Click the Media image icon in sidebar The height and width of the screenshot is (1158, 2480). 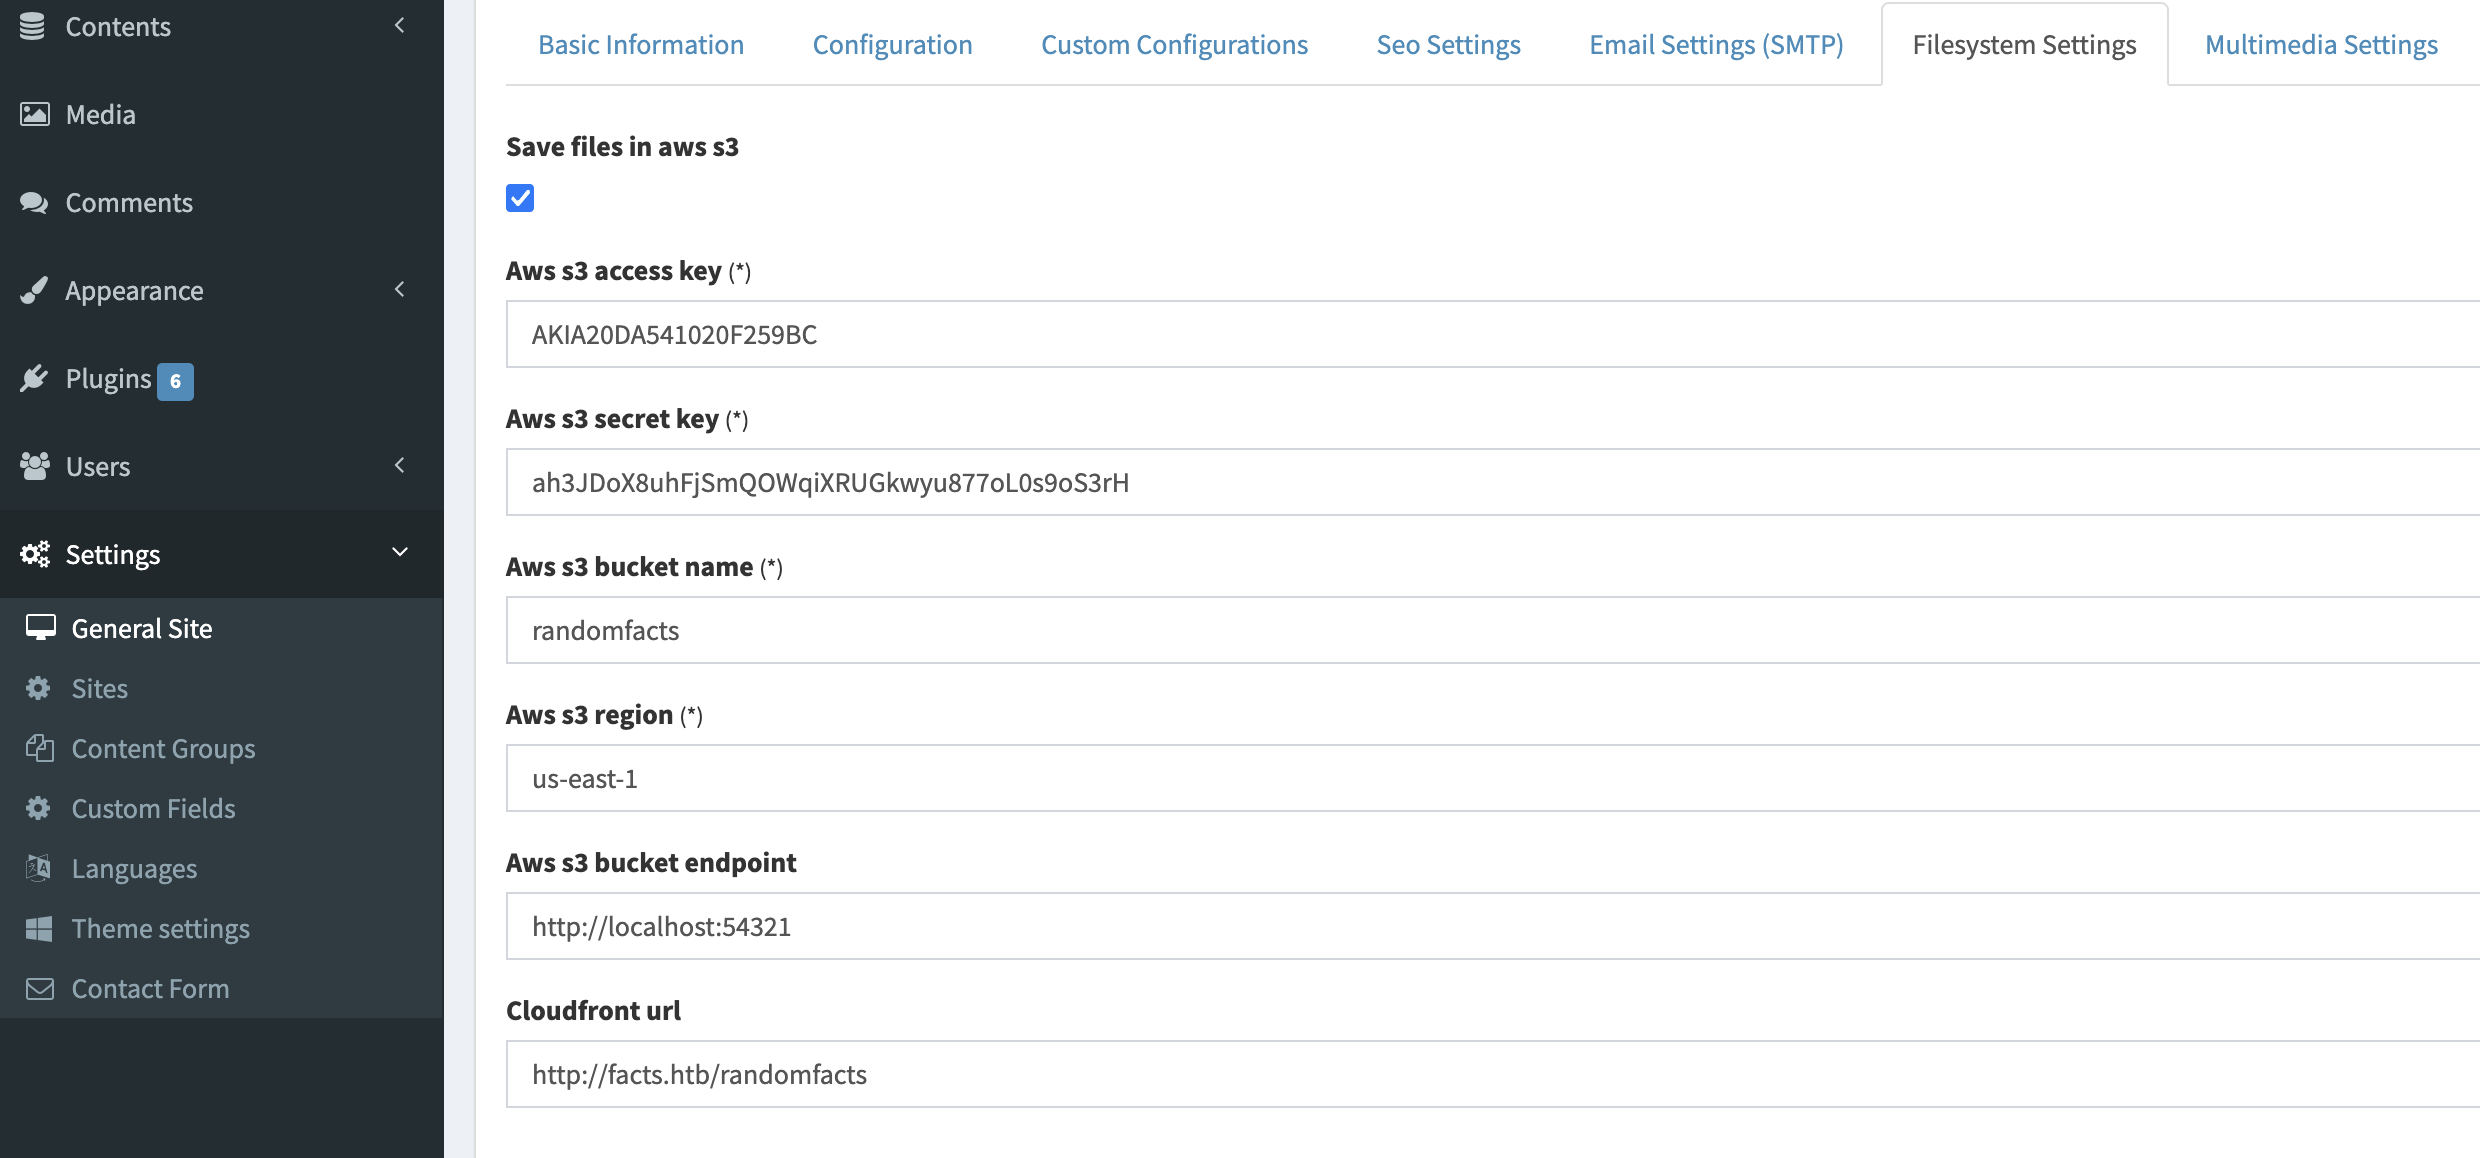tap(34, 115)
